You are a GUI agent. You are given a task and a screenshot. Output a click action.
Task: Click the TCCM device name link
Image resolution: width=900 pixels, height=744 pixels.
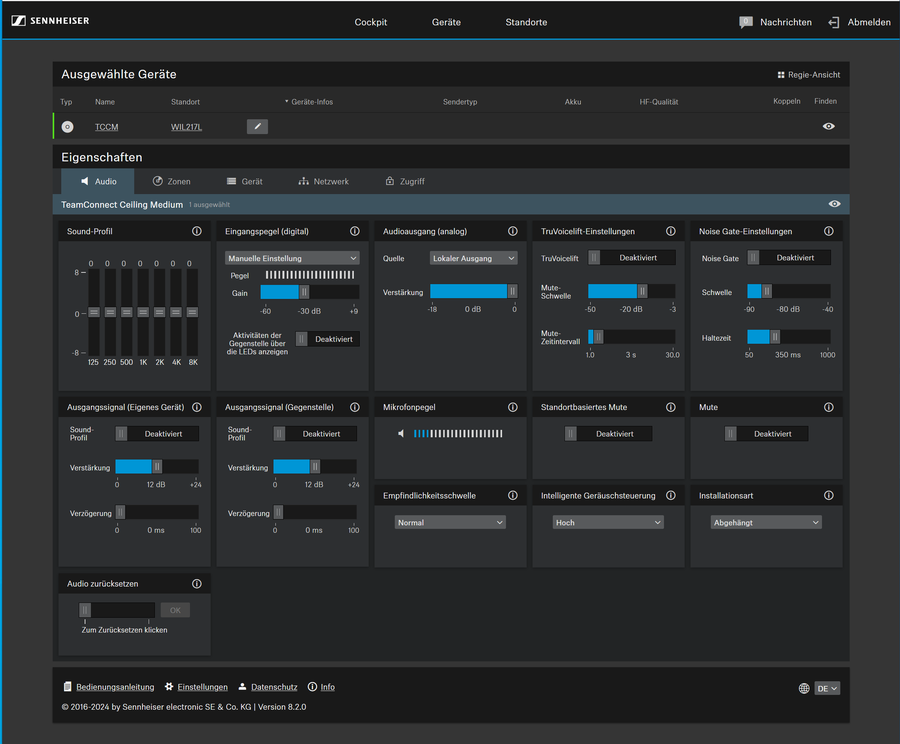[106, 127]
